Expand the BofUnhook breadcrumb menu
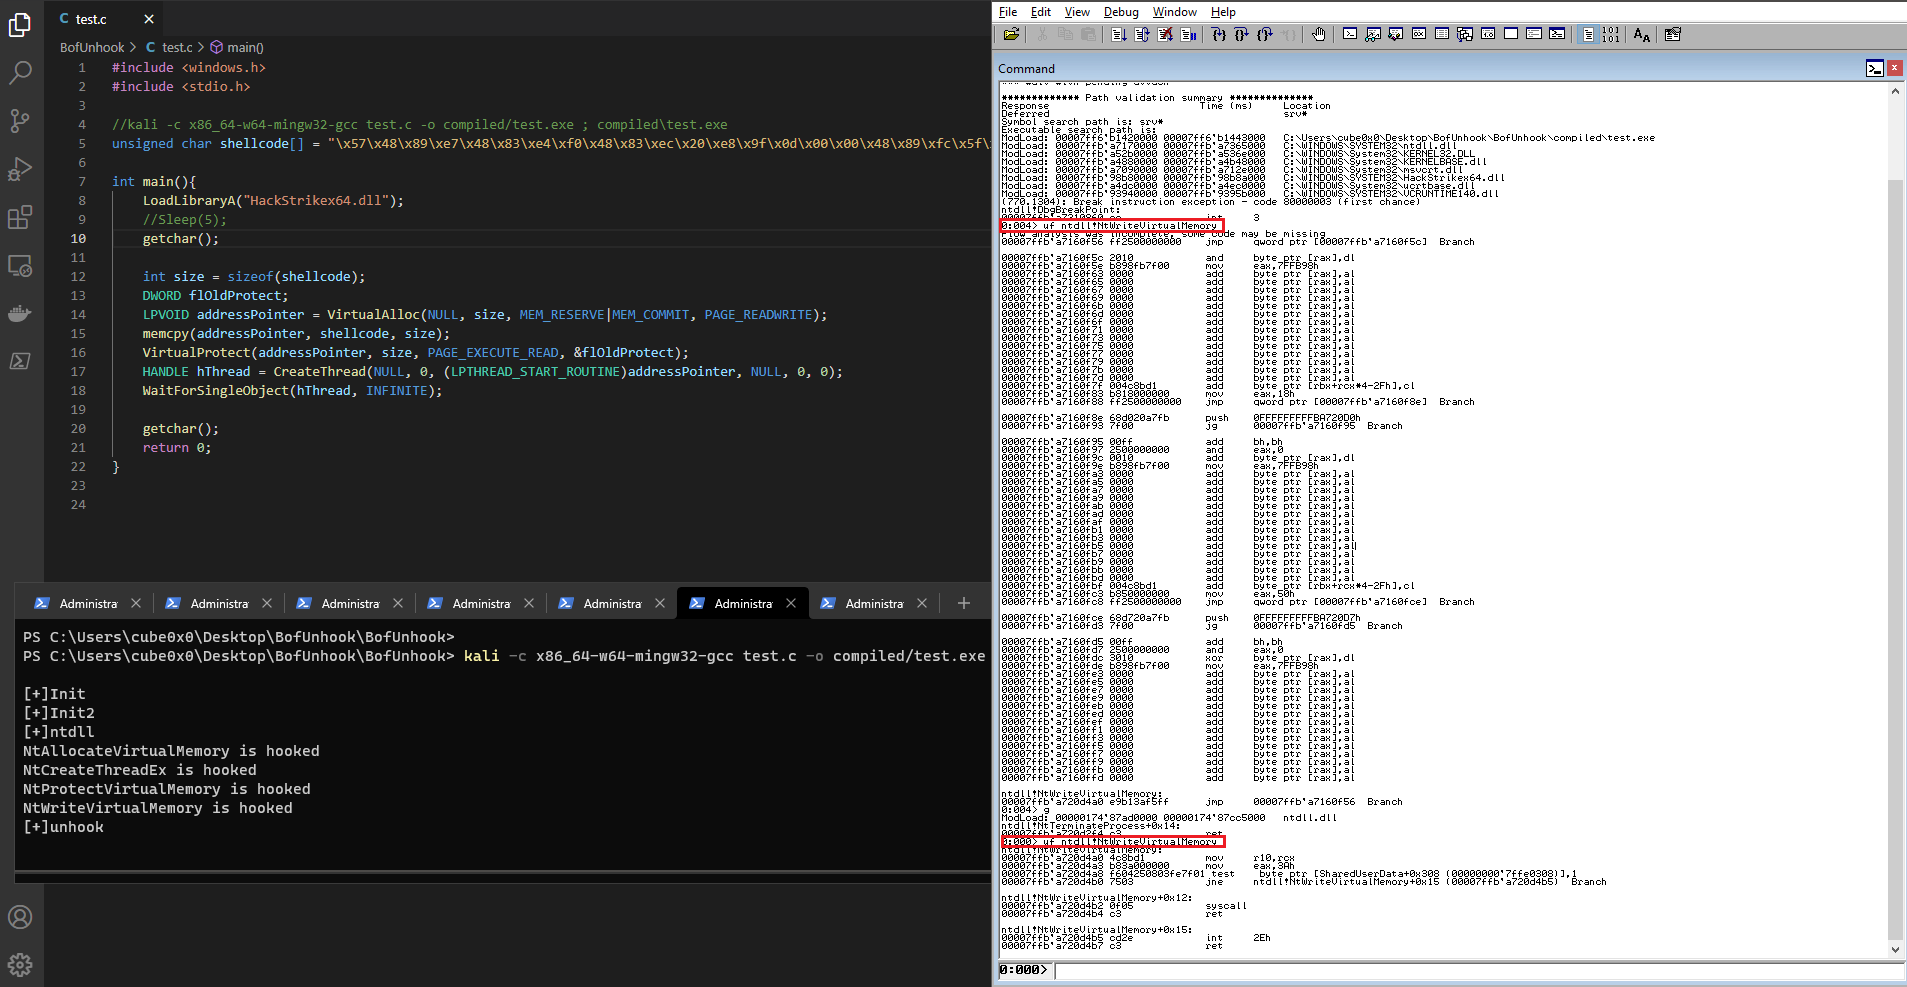Screen dimensions: 1907x987 [x=92, y=47]
